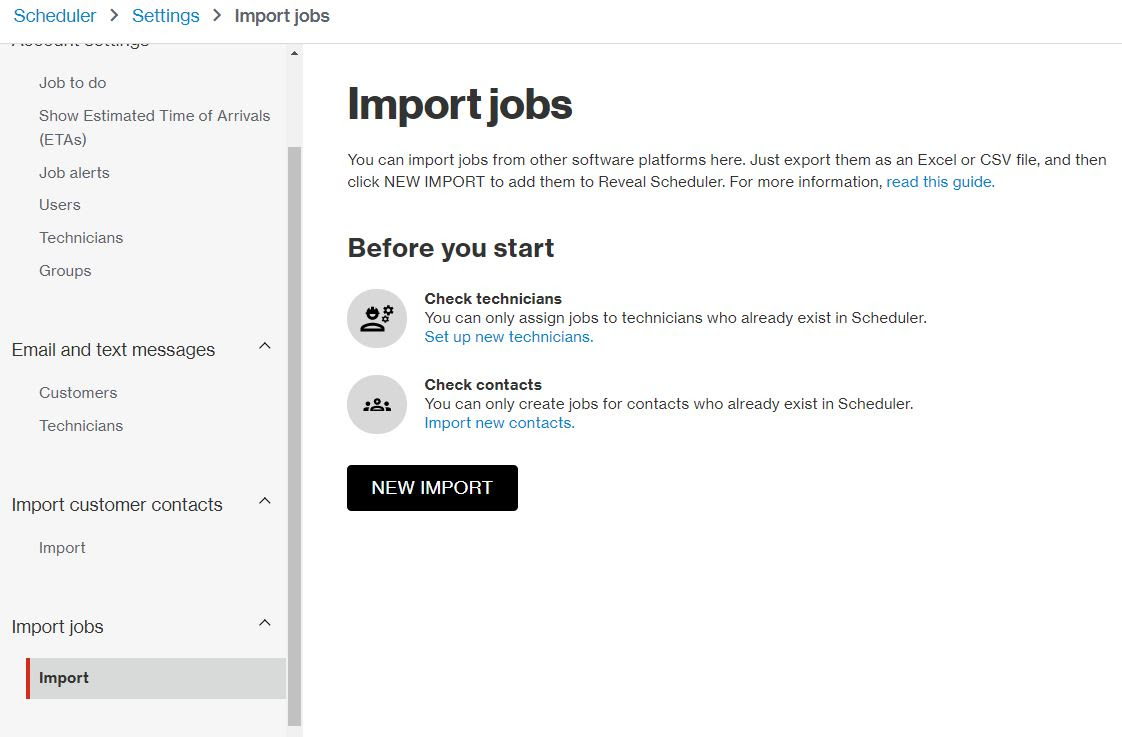Navigate to Settings in the breadcrumb
Screen dimensions: 1122x737
(165, 16)
